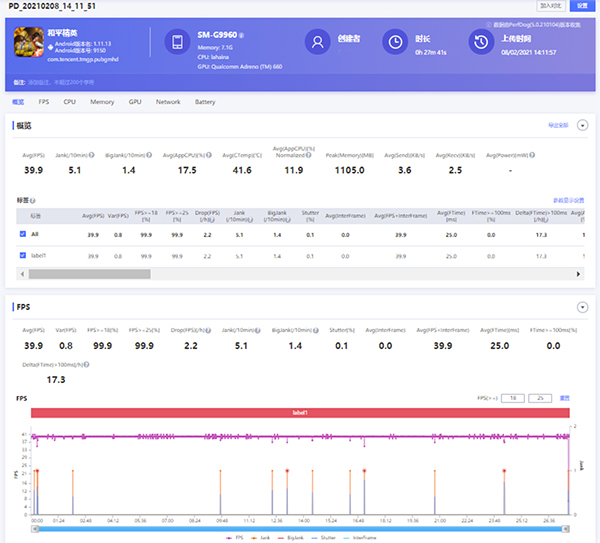
Task: Collapse the overview section with round arrow
Action: coord(581,125)
